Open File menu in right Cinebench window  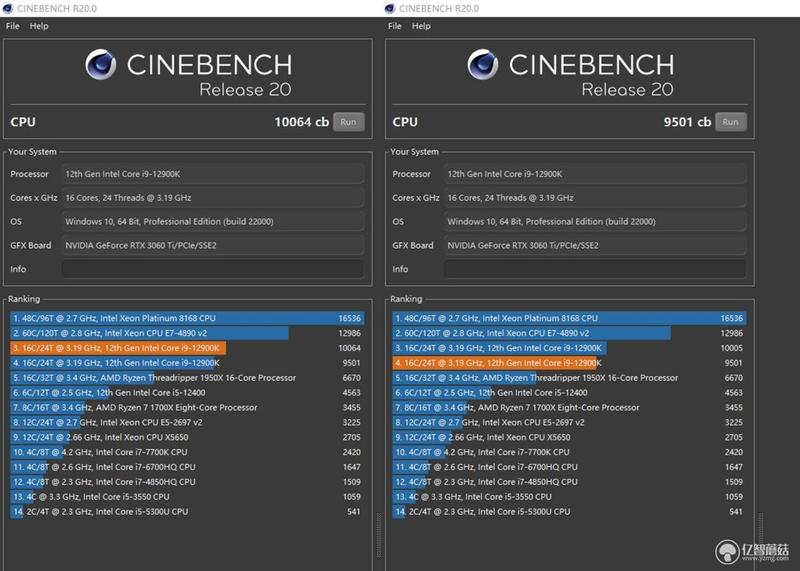click(395, 26)
